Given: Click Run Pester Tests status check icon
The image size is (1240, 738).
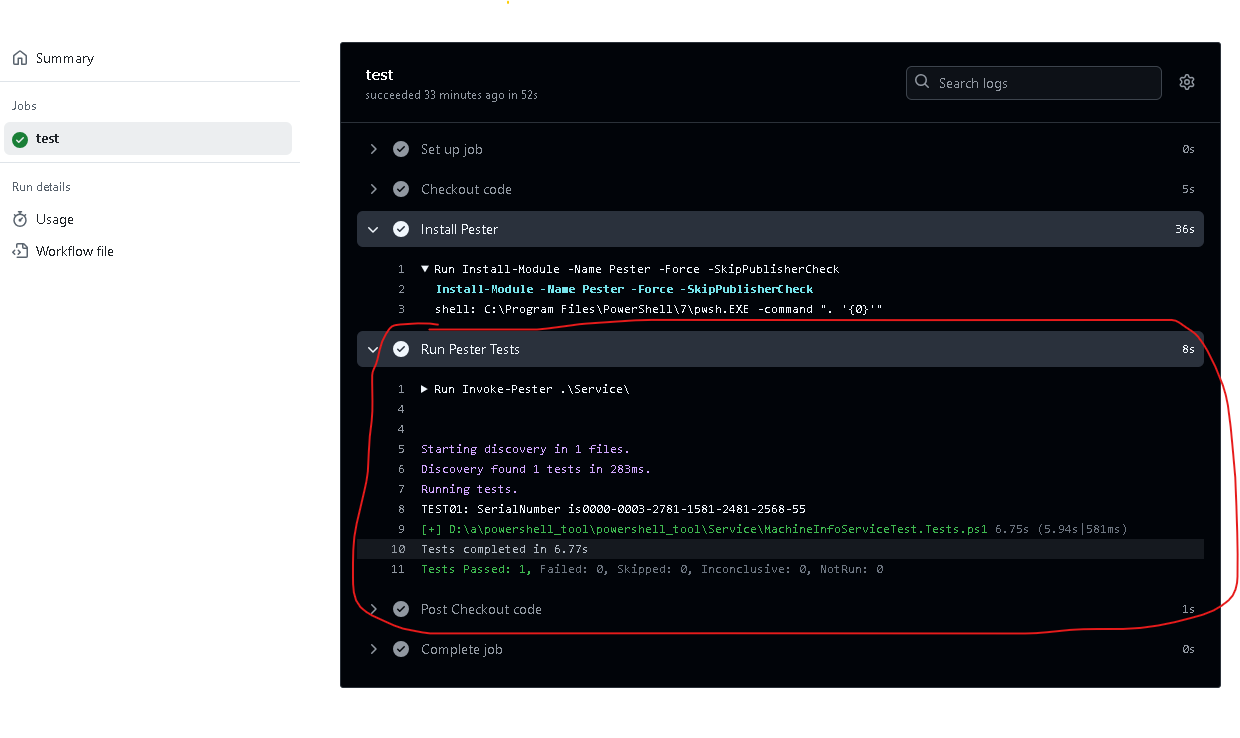Looking at the screenshot, I should click(401, 349).
